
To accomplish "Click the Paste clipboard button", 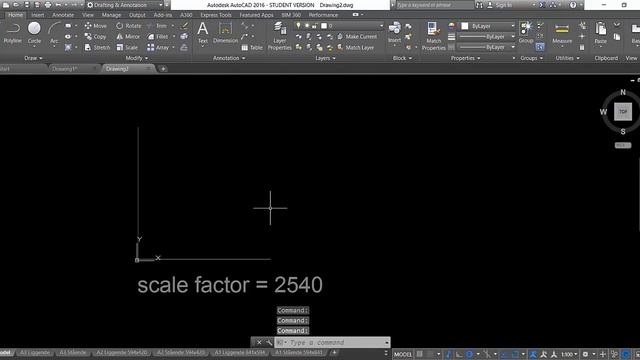I will pos(600,33).
